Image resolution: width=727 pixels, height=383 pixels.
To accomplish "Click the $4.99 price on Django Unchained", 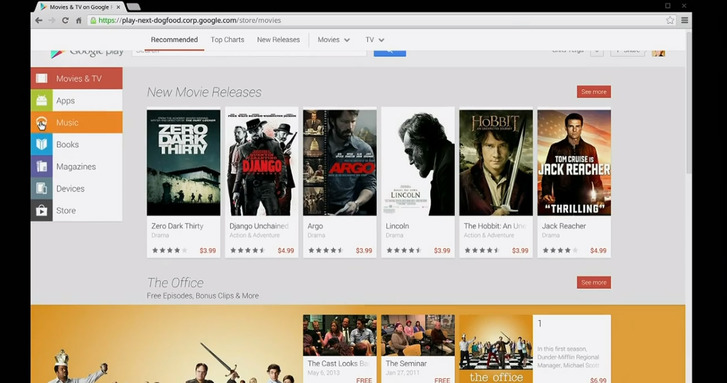I will 286,250.
